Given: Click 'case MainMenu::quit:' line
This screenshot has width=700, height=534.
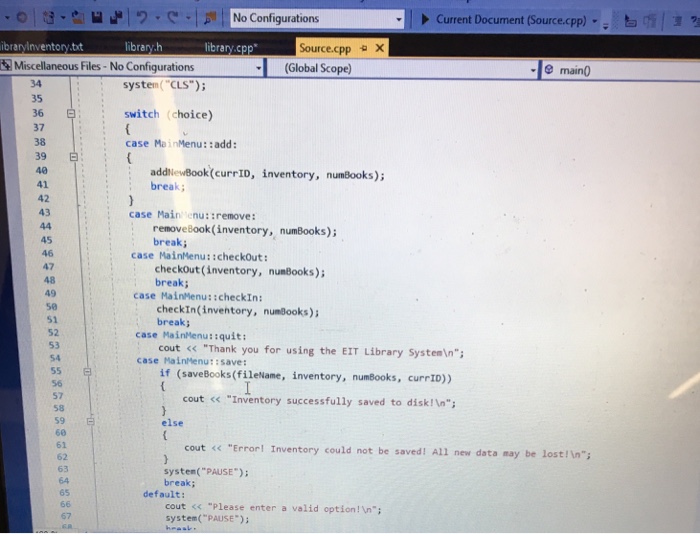Looking at the screenshot, I should tap(191, 335).
